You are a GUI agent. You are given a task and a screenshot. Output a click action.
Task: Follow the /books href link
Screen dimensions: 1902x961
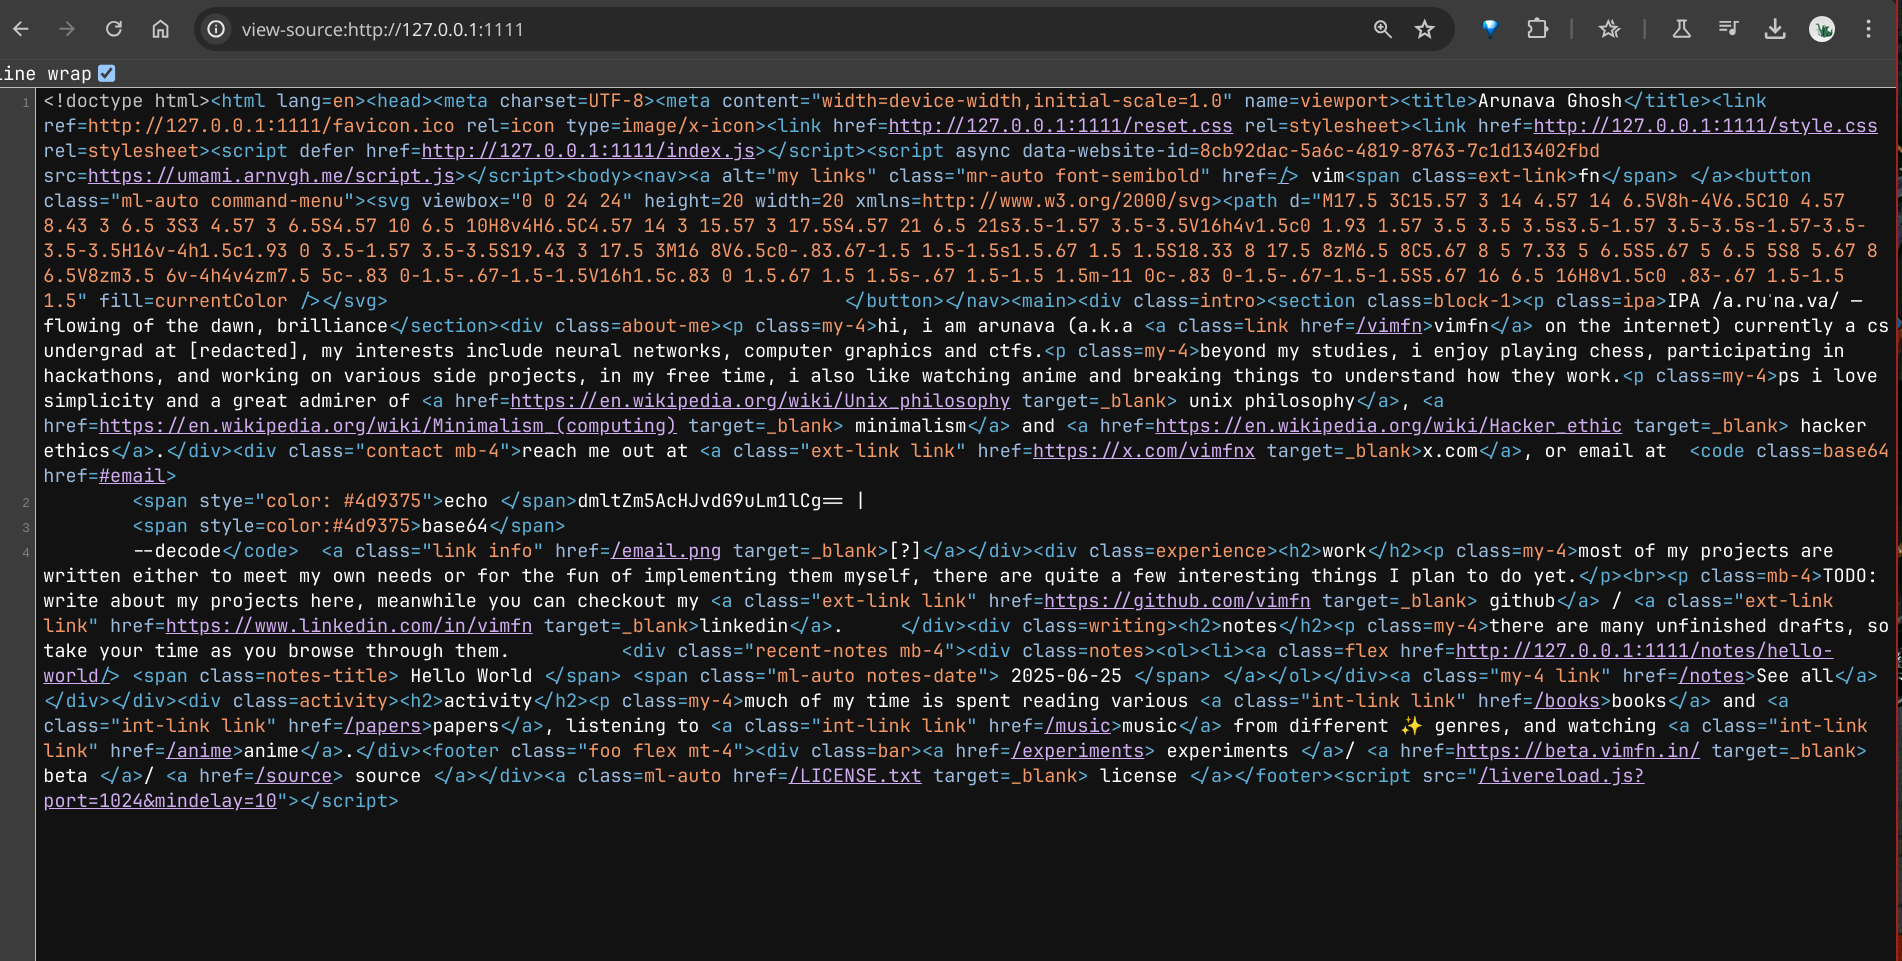pos(1566,701)
